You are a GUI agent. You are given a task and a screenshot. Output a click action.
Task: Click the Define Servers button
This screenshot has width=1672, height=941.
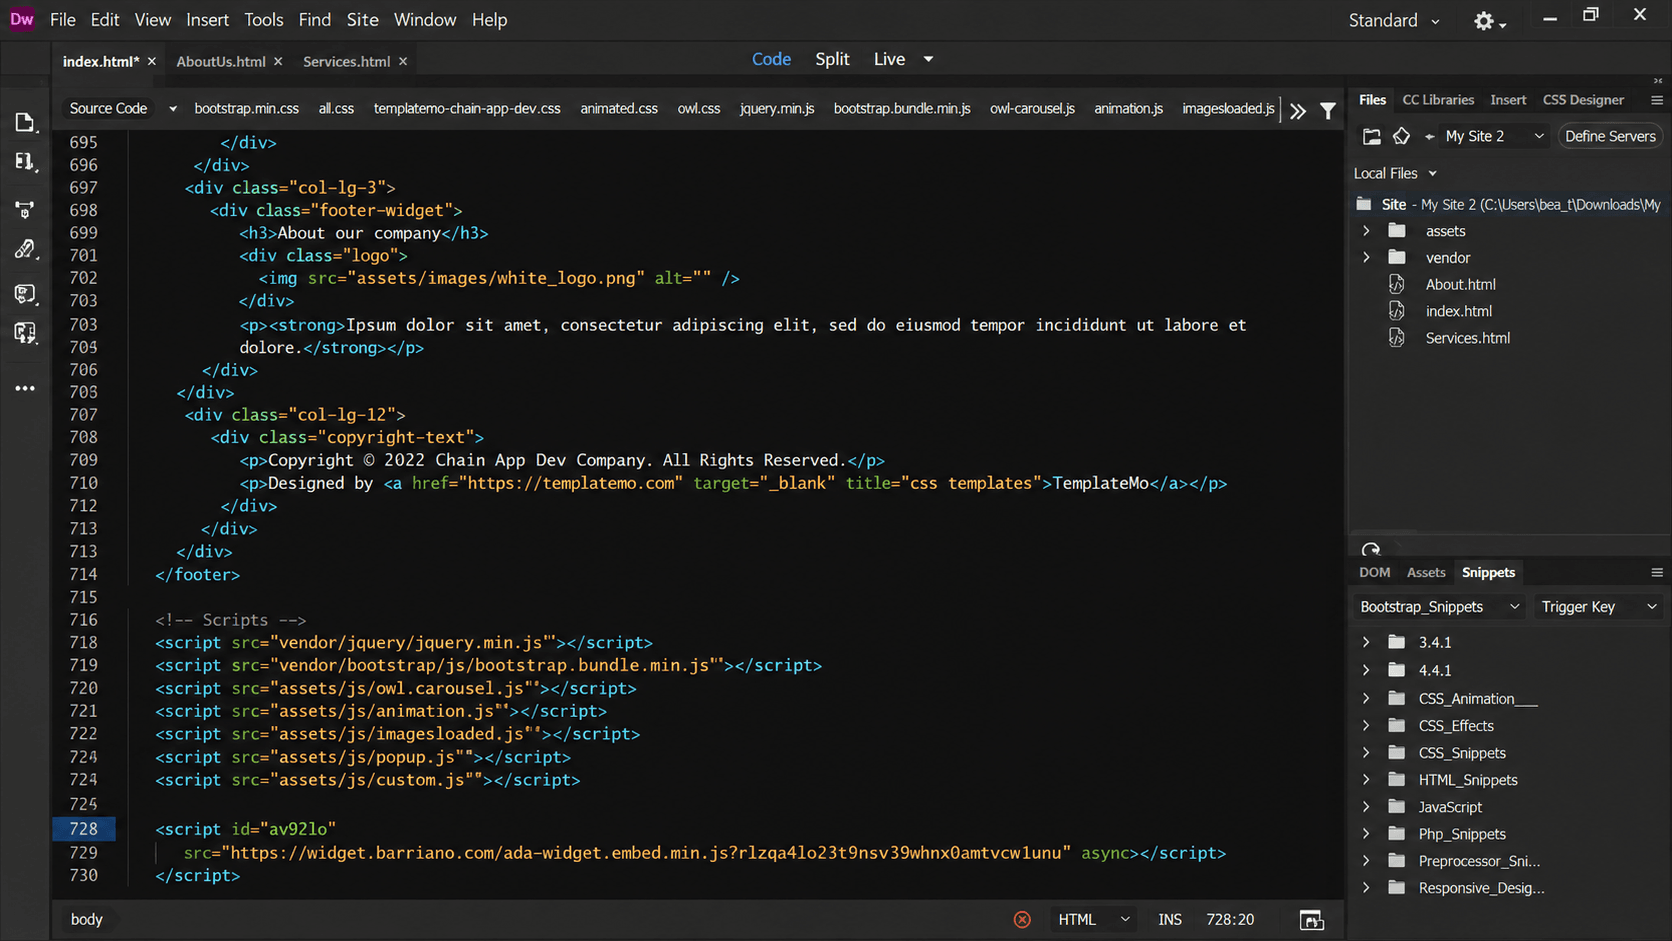pos(1610,136)
